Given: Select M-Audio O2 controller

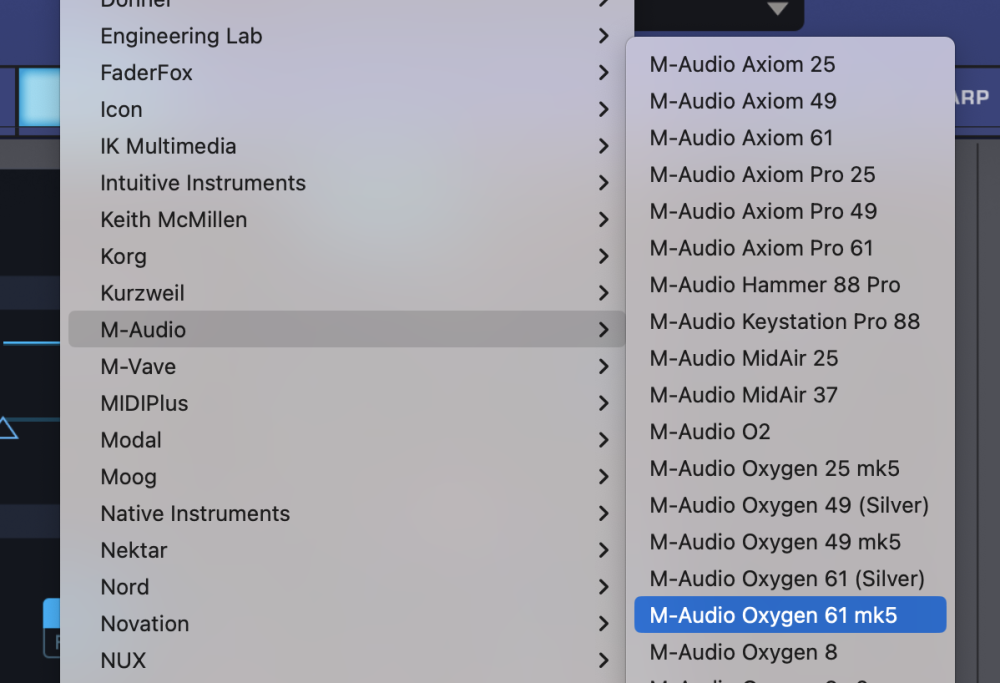Looking at the screenshot, I should pos(709,432).
